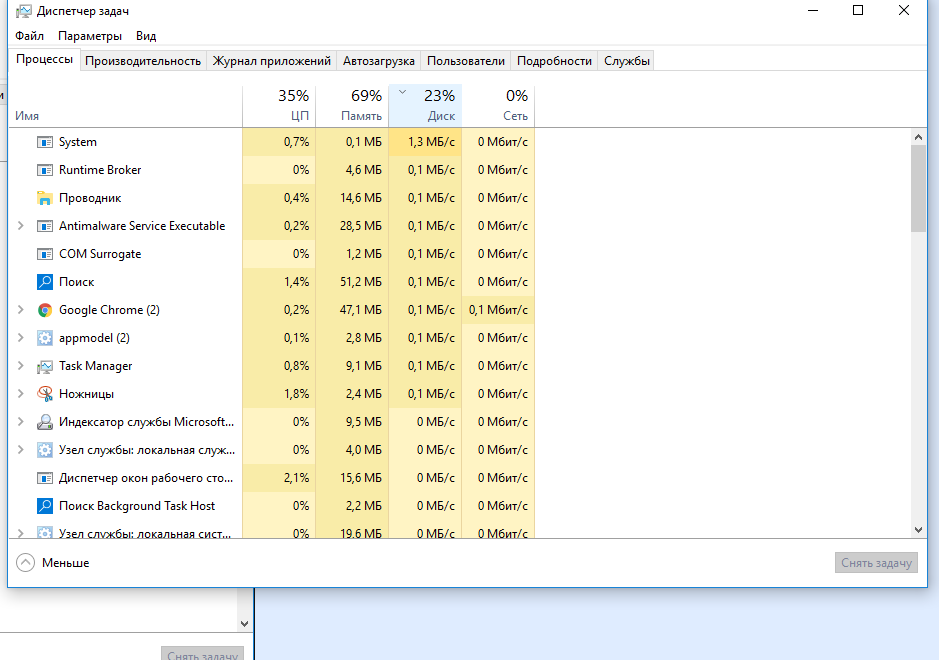Click the process list scroll-up arrow

(x=918, y=137)
